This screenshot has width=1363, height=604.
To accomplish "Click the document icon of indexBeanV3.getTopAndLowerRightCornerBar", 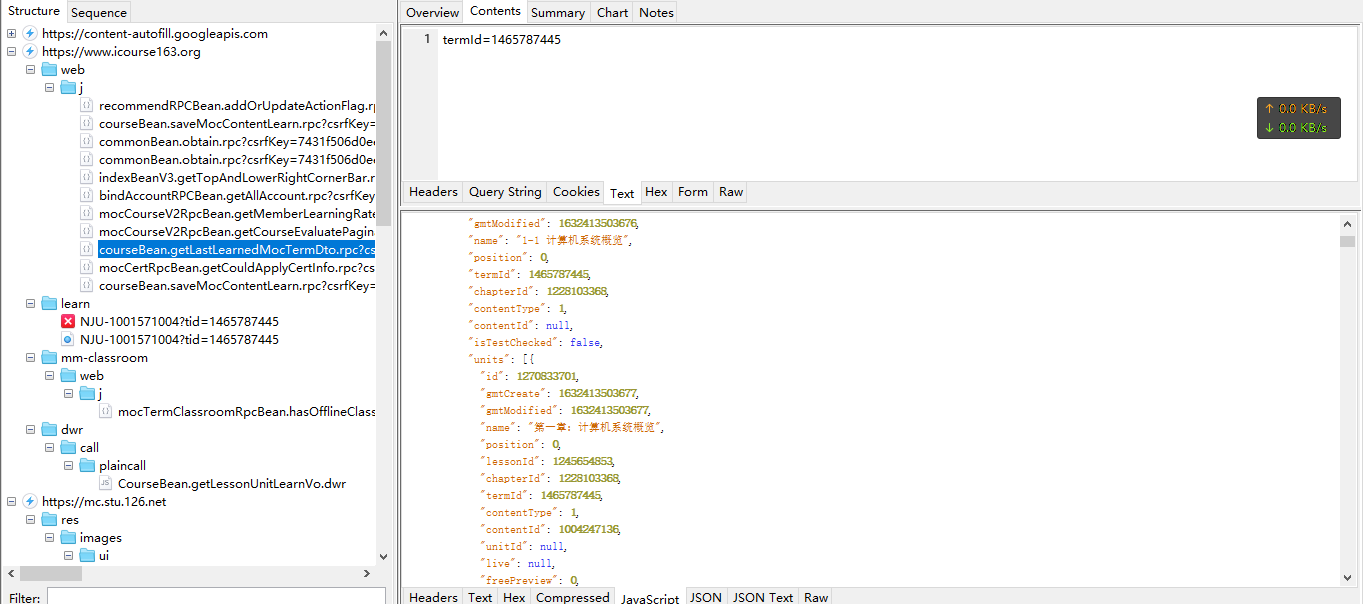I will (87, 178).
